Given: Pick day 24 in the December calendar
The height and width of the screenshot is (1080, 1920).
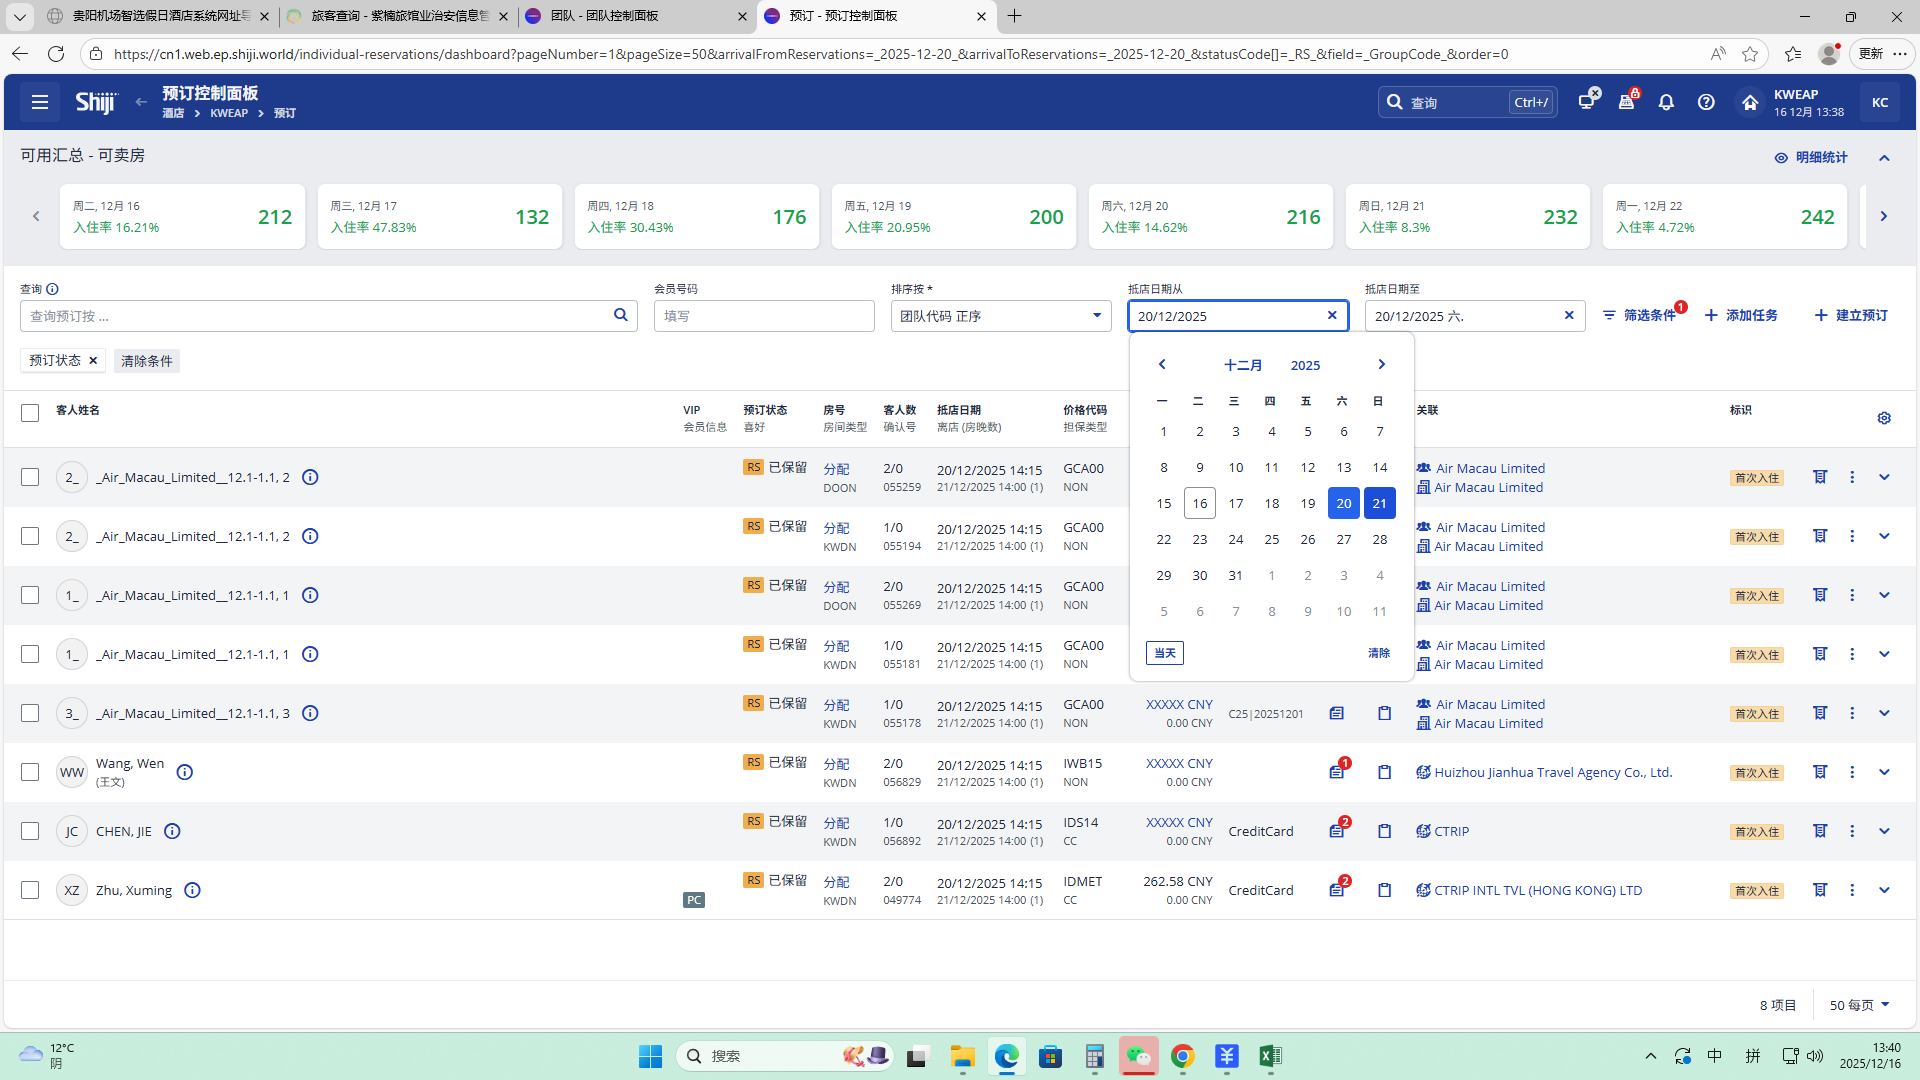Looking at the screenshot, I should click(x=1236, y=539).
